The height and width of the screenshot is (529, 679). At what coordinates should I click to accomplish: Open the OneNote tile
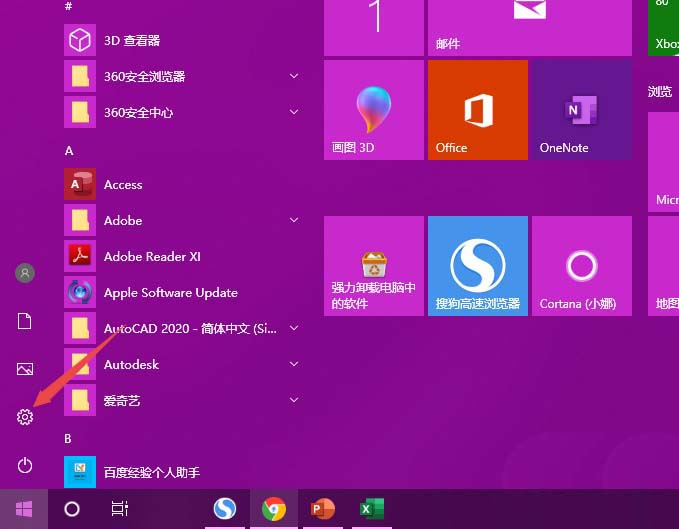pyautogui.click(x=582, y=110)
